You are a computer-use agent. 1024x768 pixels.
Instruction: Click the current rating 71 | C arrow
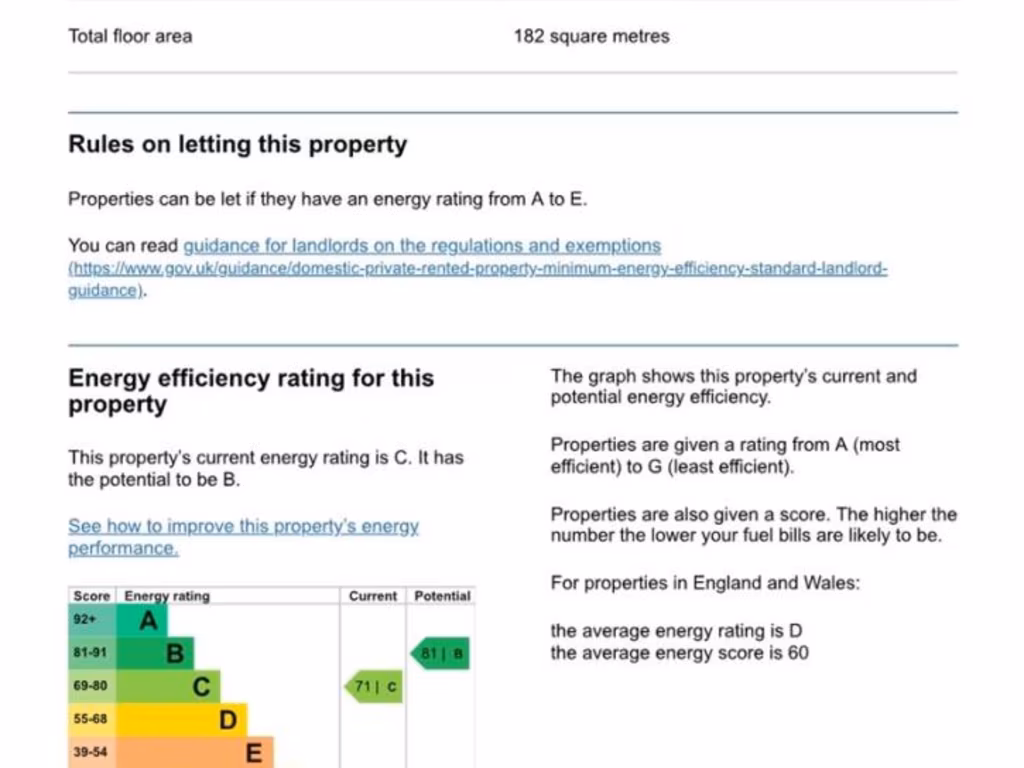pyautogui.click(x=374, y=687)
